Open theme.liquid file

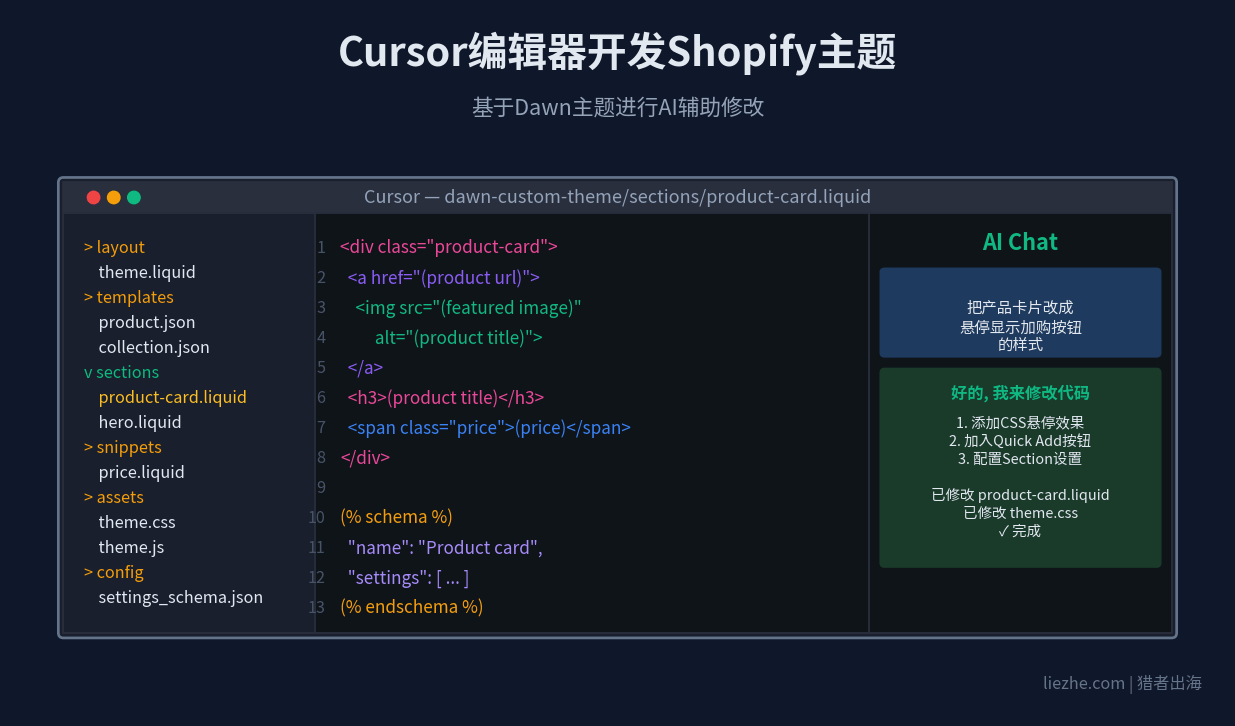coord(147,272)
